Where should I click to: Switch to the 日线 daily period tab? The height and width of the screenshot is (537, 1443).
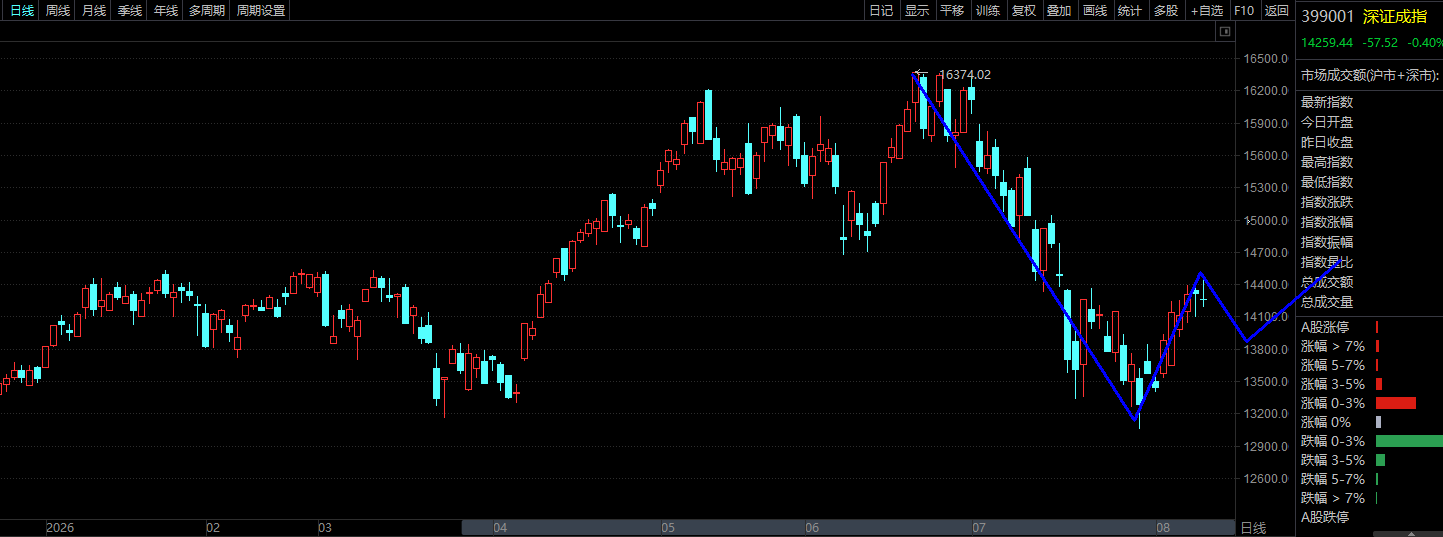pos(22,11)
